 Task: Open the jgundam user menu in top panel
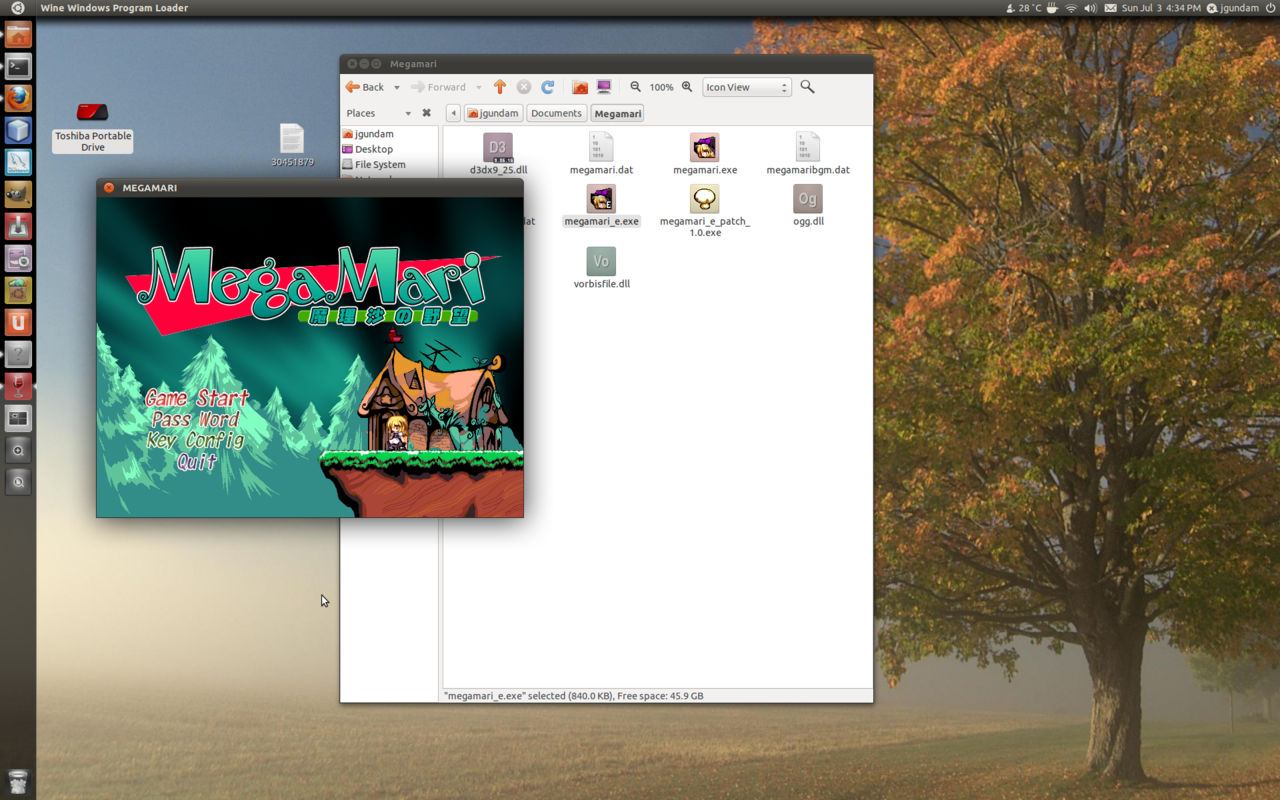pyautogui.click(x=1233, y=8)
